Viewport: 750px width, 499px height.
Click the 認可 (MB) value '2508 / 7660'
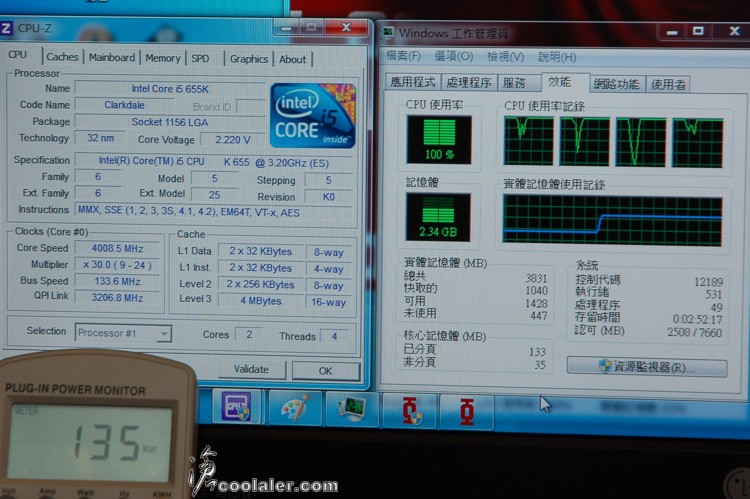click(695, 332)
